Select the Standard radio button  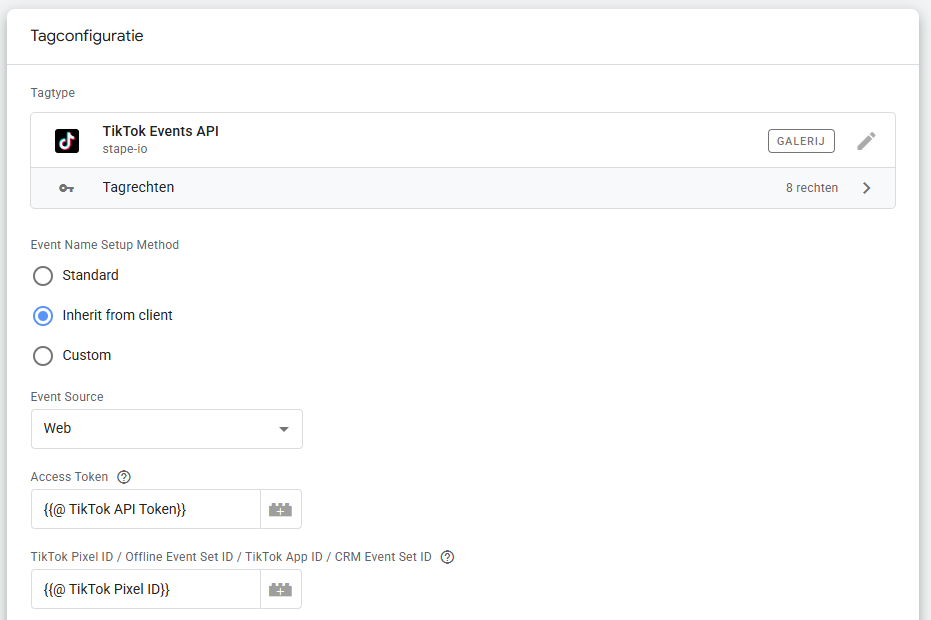[x=43, y=276]
